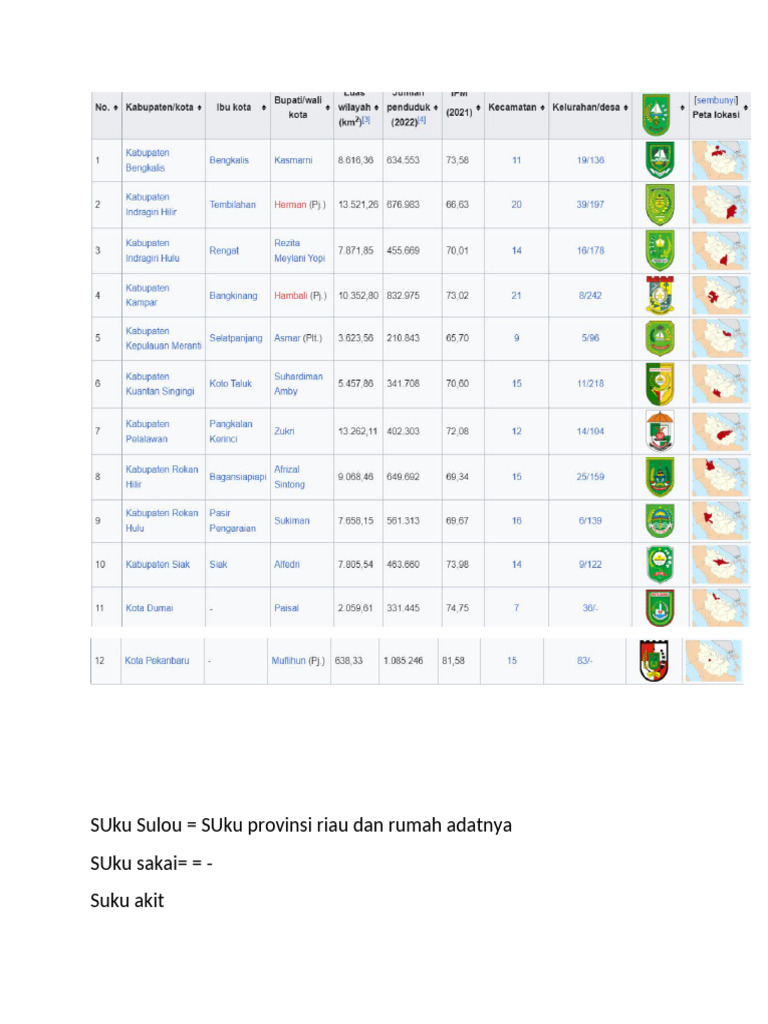Click the Kabupaten Kampar coat of arms
Screen dimensions: 768x1024
(x=660, y=295)
